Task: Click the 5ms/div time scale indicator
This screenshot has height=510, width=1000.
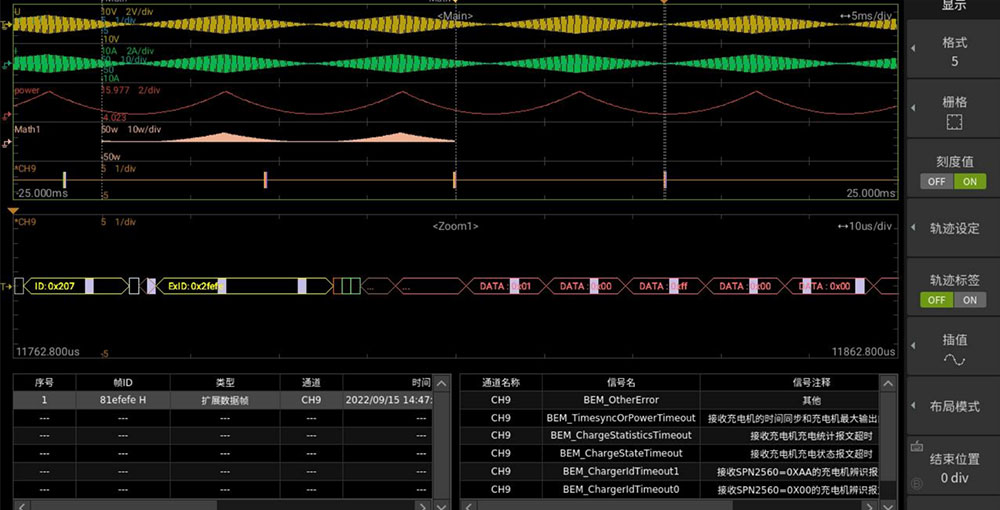Action: (x=867, y=16)
